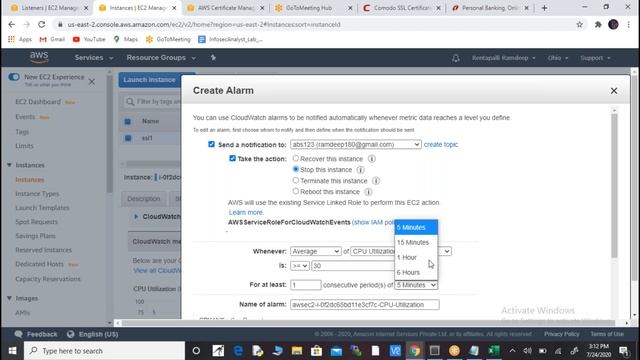Image resolution: width=640 pixels, height=360 pixels.
Task: Open the Chrome taskbar icon
Action: tap(414, 351)
